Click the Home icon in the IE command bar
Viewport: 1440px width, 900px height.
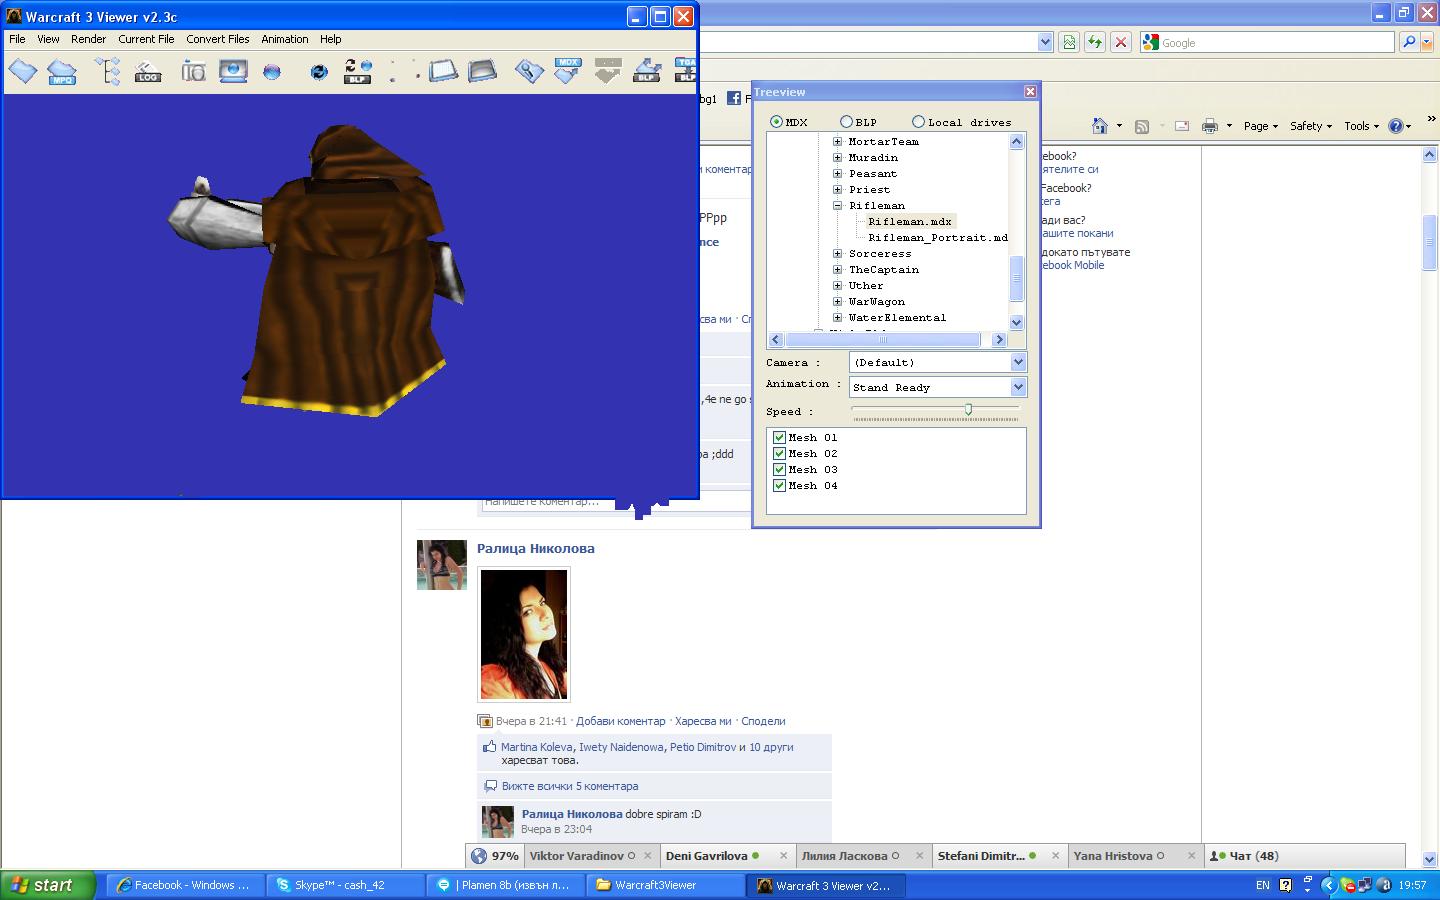(x=1100, y=126)
